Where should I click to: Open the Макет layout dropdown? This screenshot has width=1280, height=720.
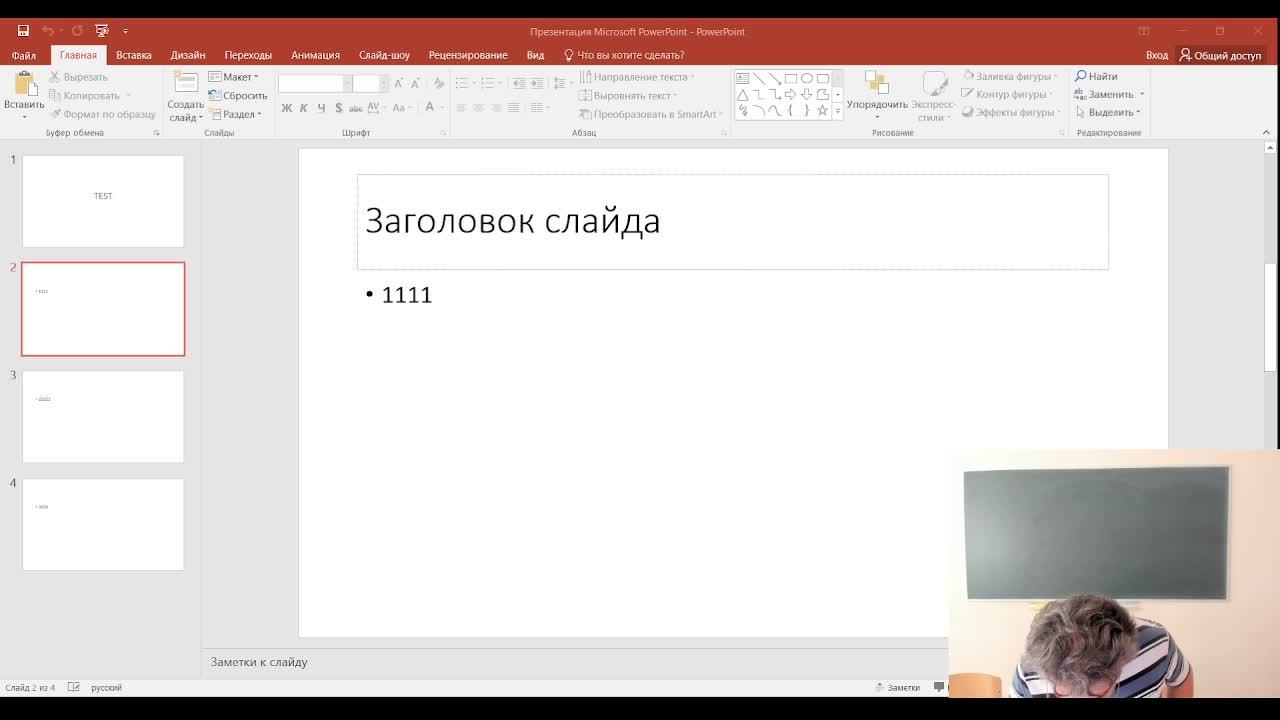pos(233,77)
